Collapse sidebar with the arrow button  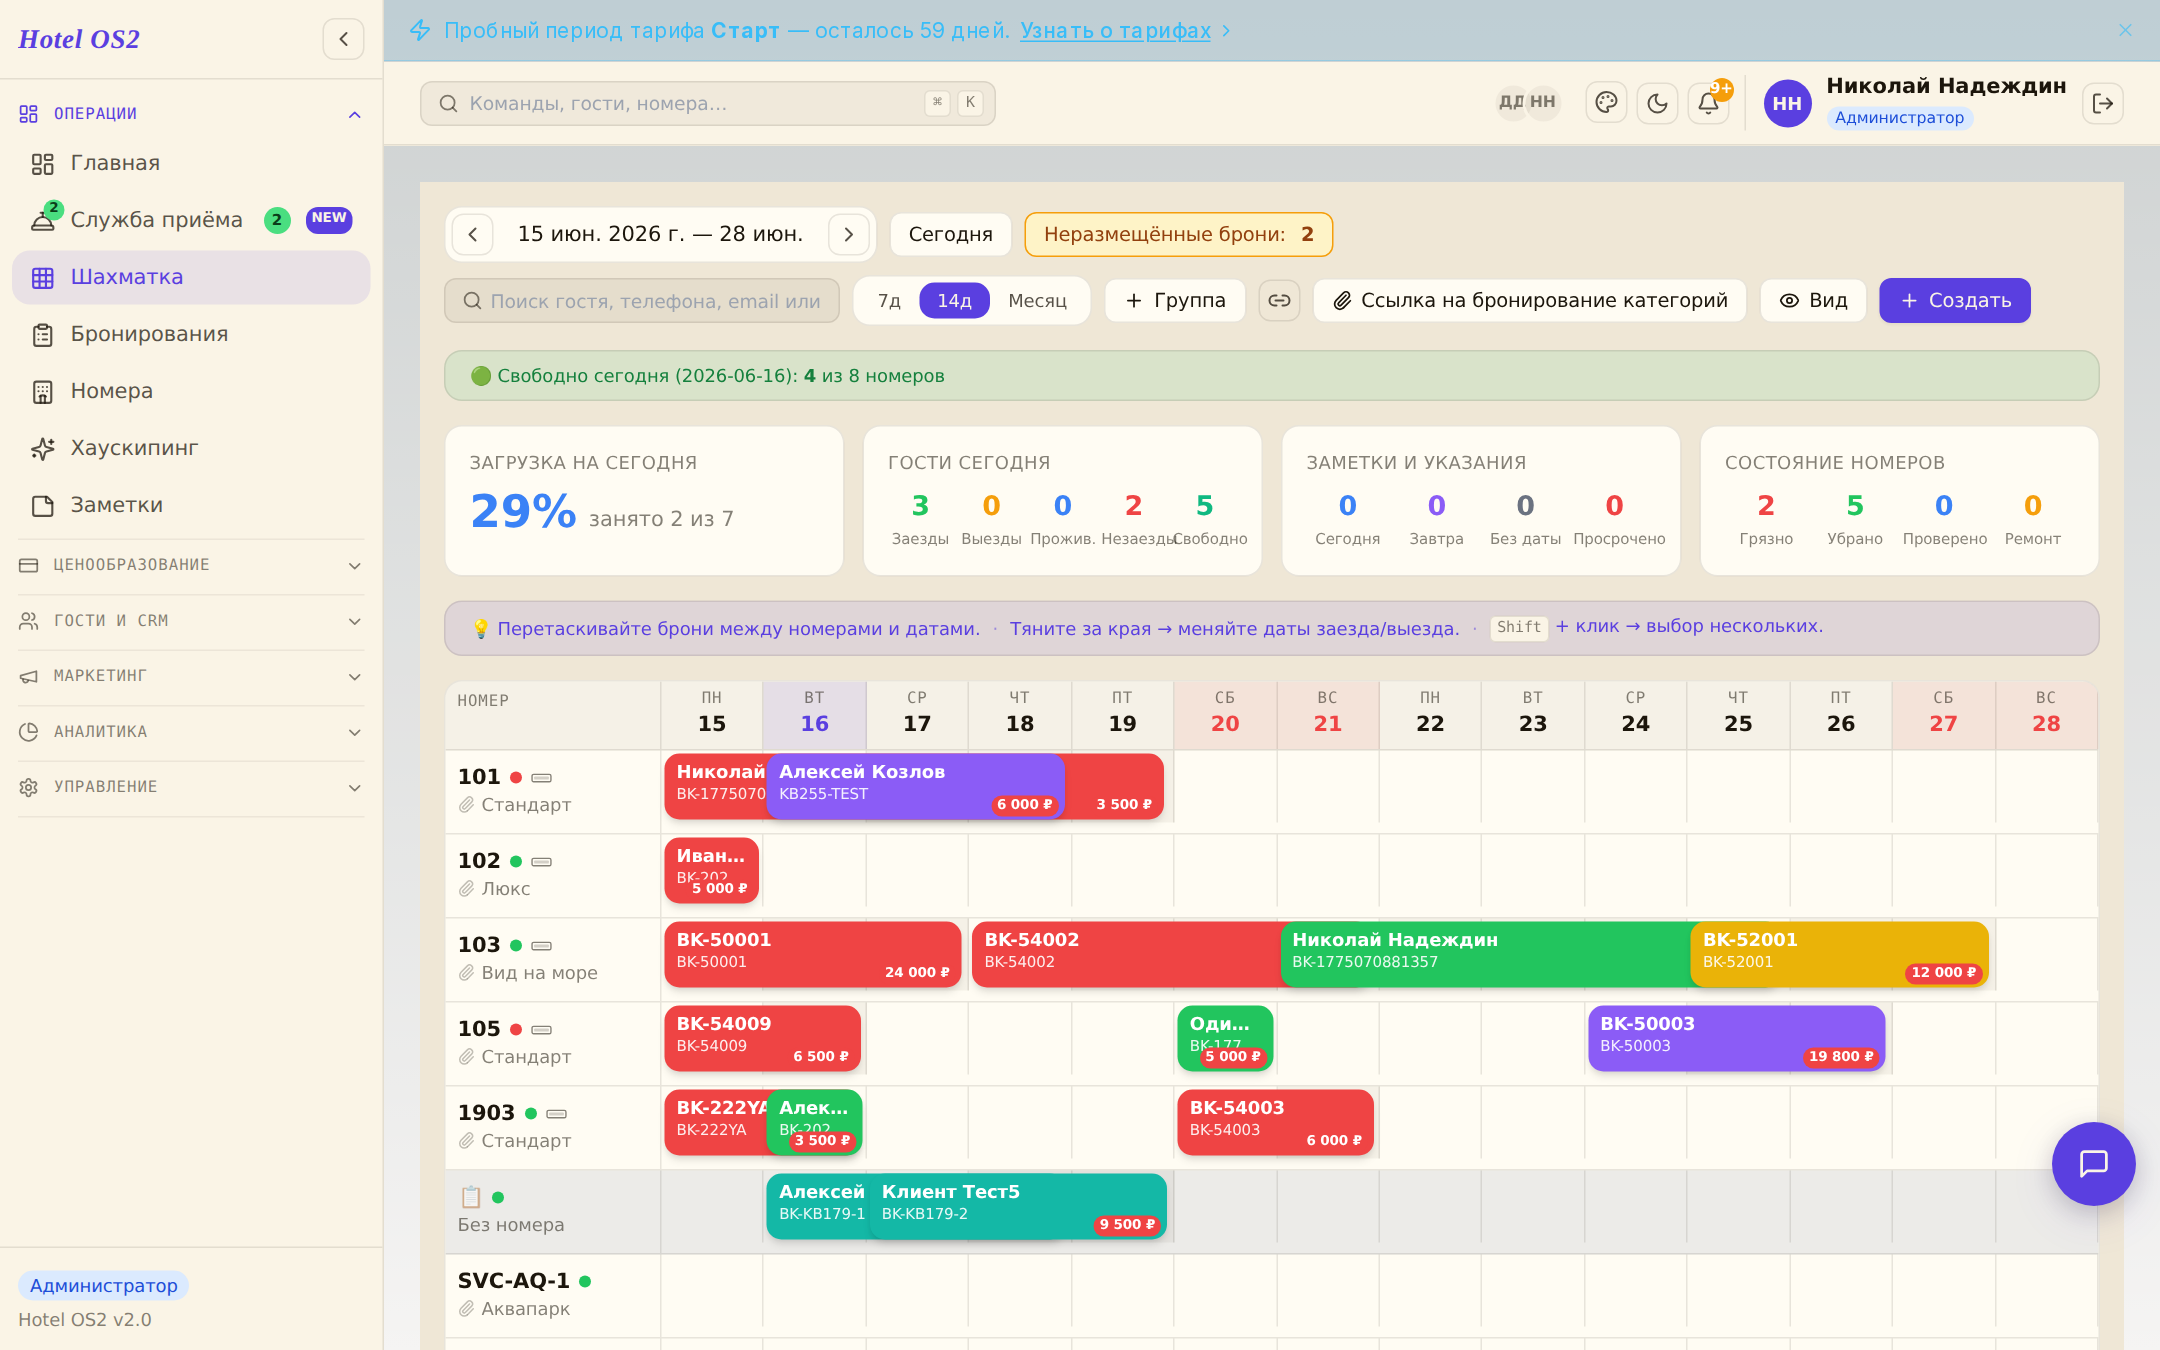pyautogui.click(x=343, y=39)
